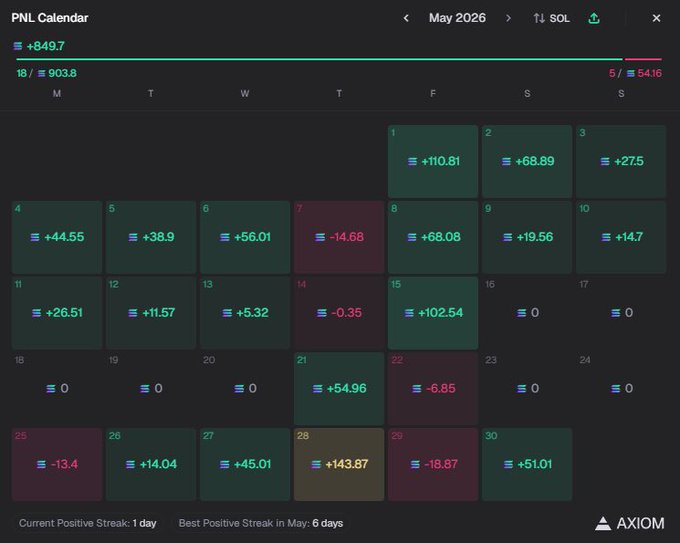Select day 9 cell showing +19.56
The width and height of the screenshot is (680, 543).
[x=527, y=237]
